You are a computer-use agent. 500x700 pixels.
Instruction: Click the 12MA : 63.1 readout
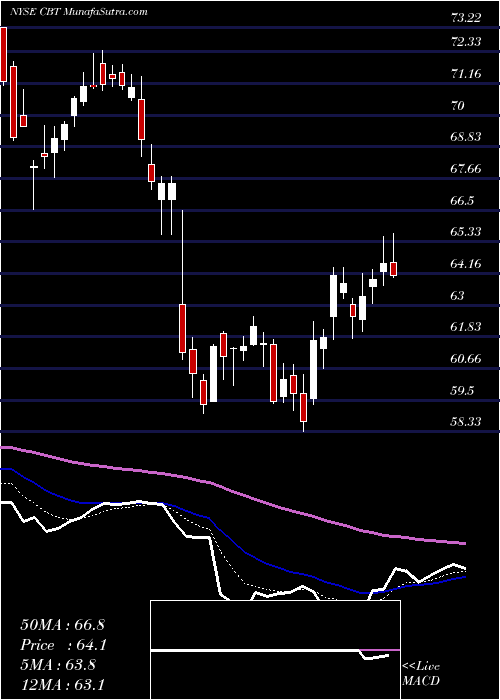point(62,684)
